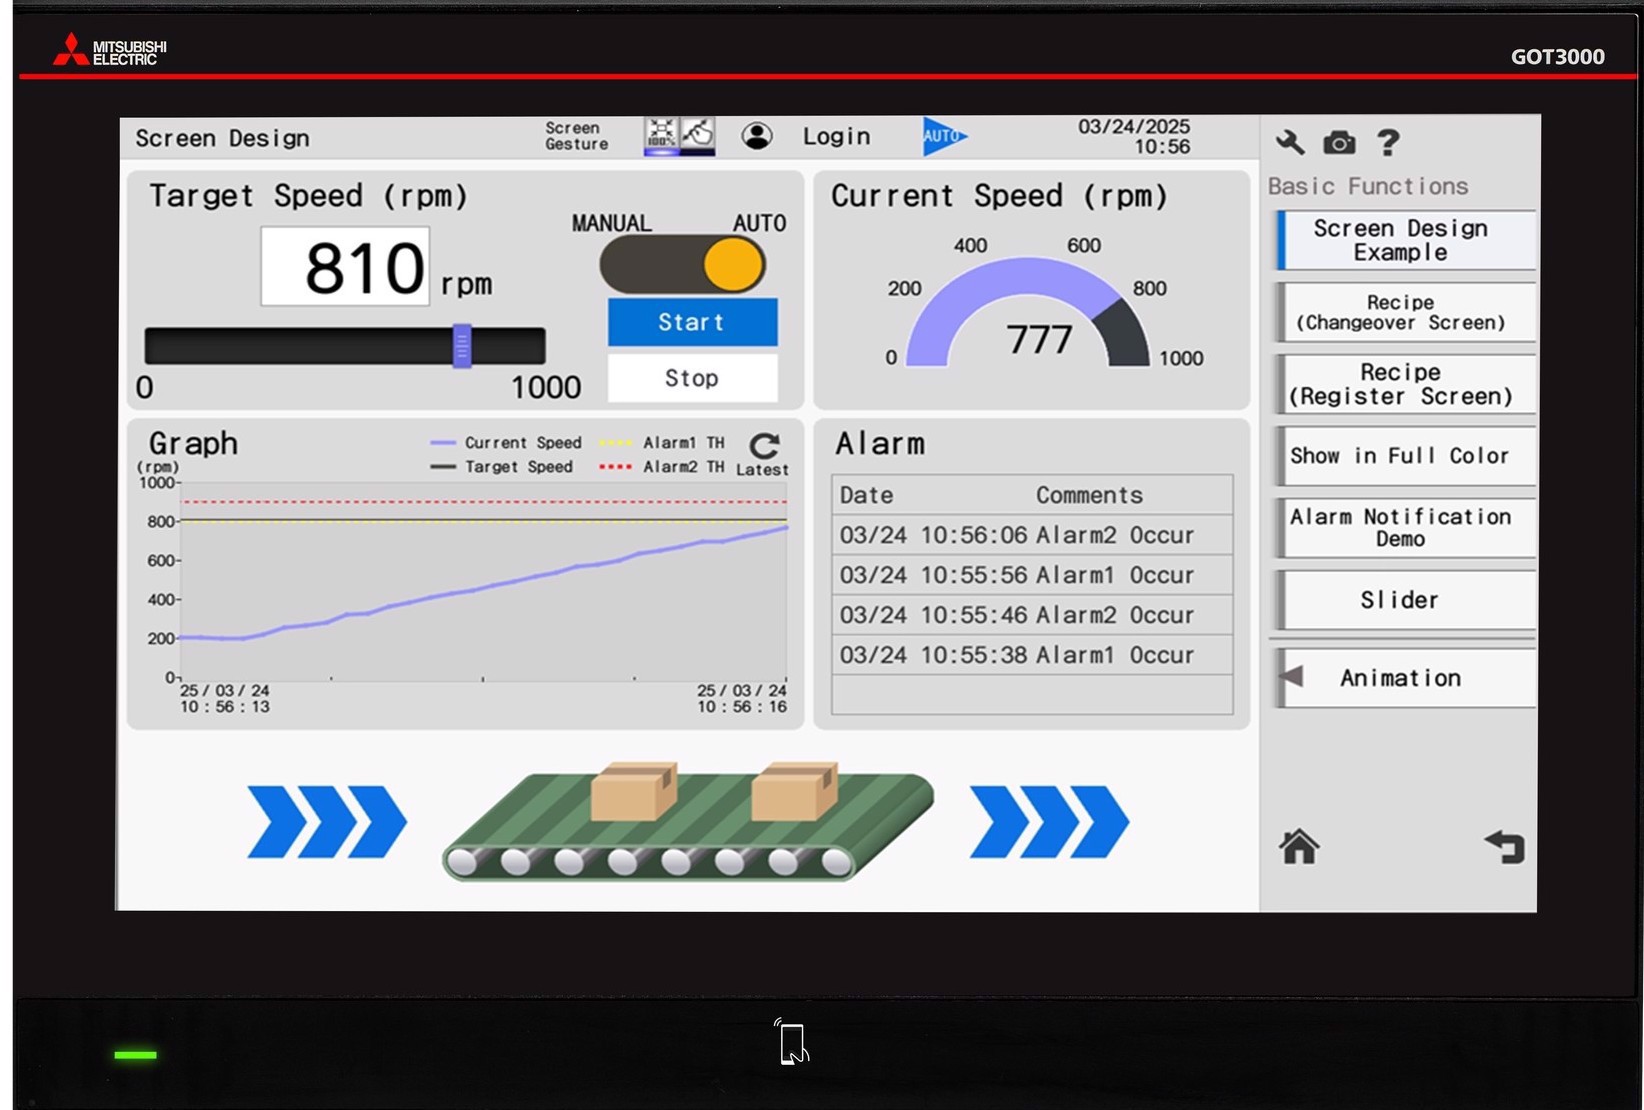This screenshot has width=1644, height=1110.
Task: Open Recipe (Register Screen) menu item
Action: (x=1404, y=384)
